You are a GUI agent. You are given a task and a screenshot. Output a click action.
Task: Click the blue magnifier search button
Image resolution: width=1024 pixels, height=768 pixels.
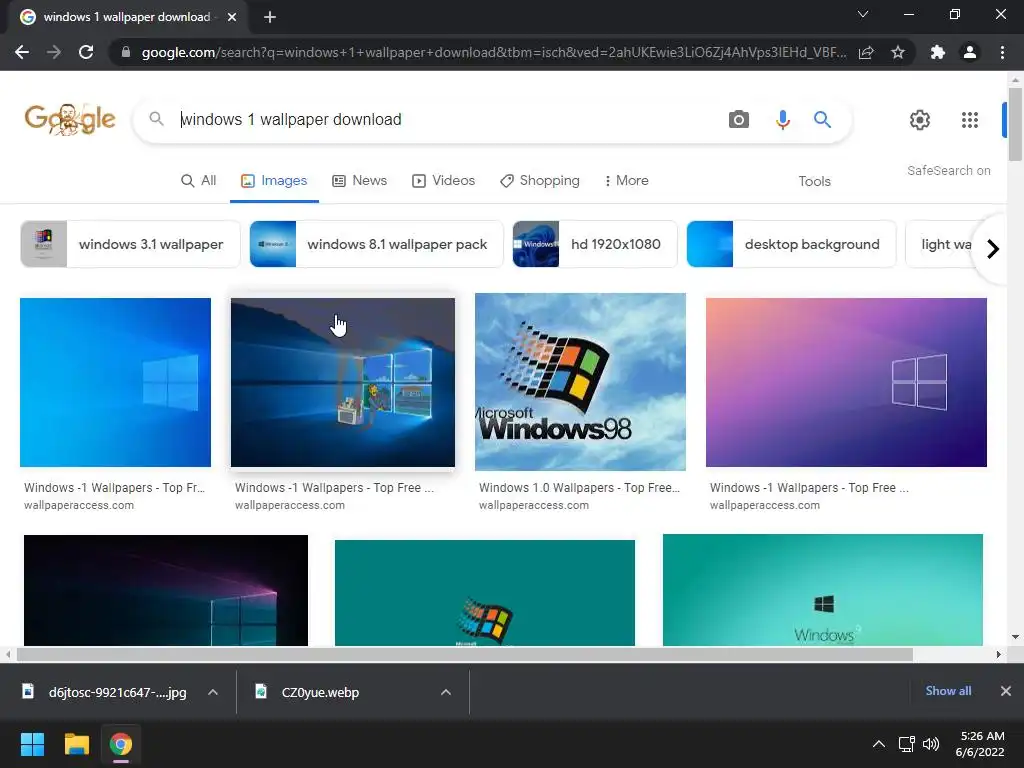pyautogui.click(x=822, y=120)
